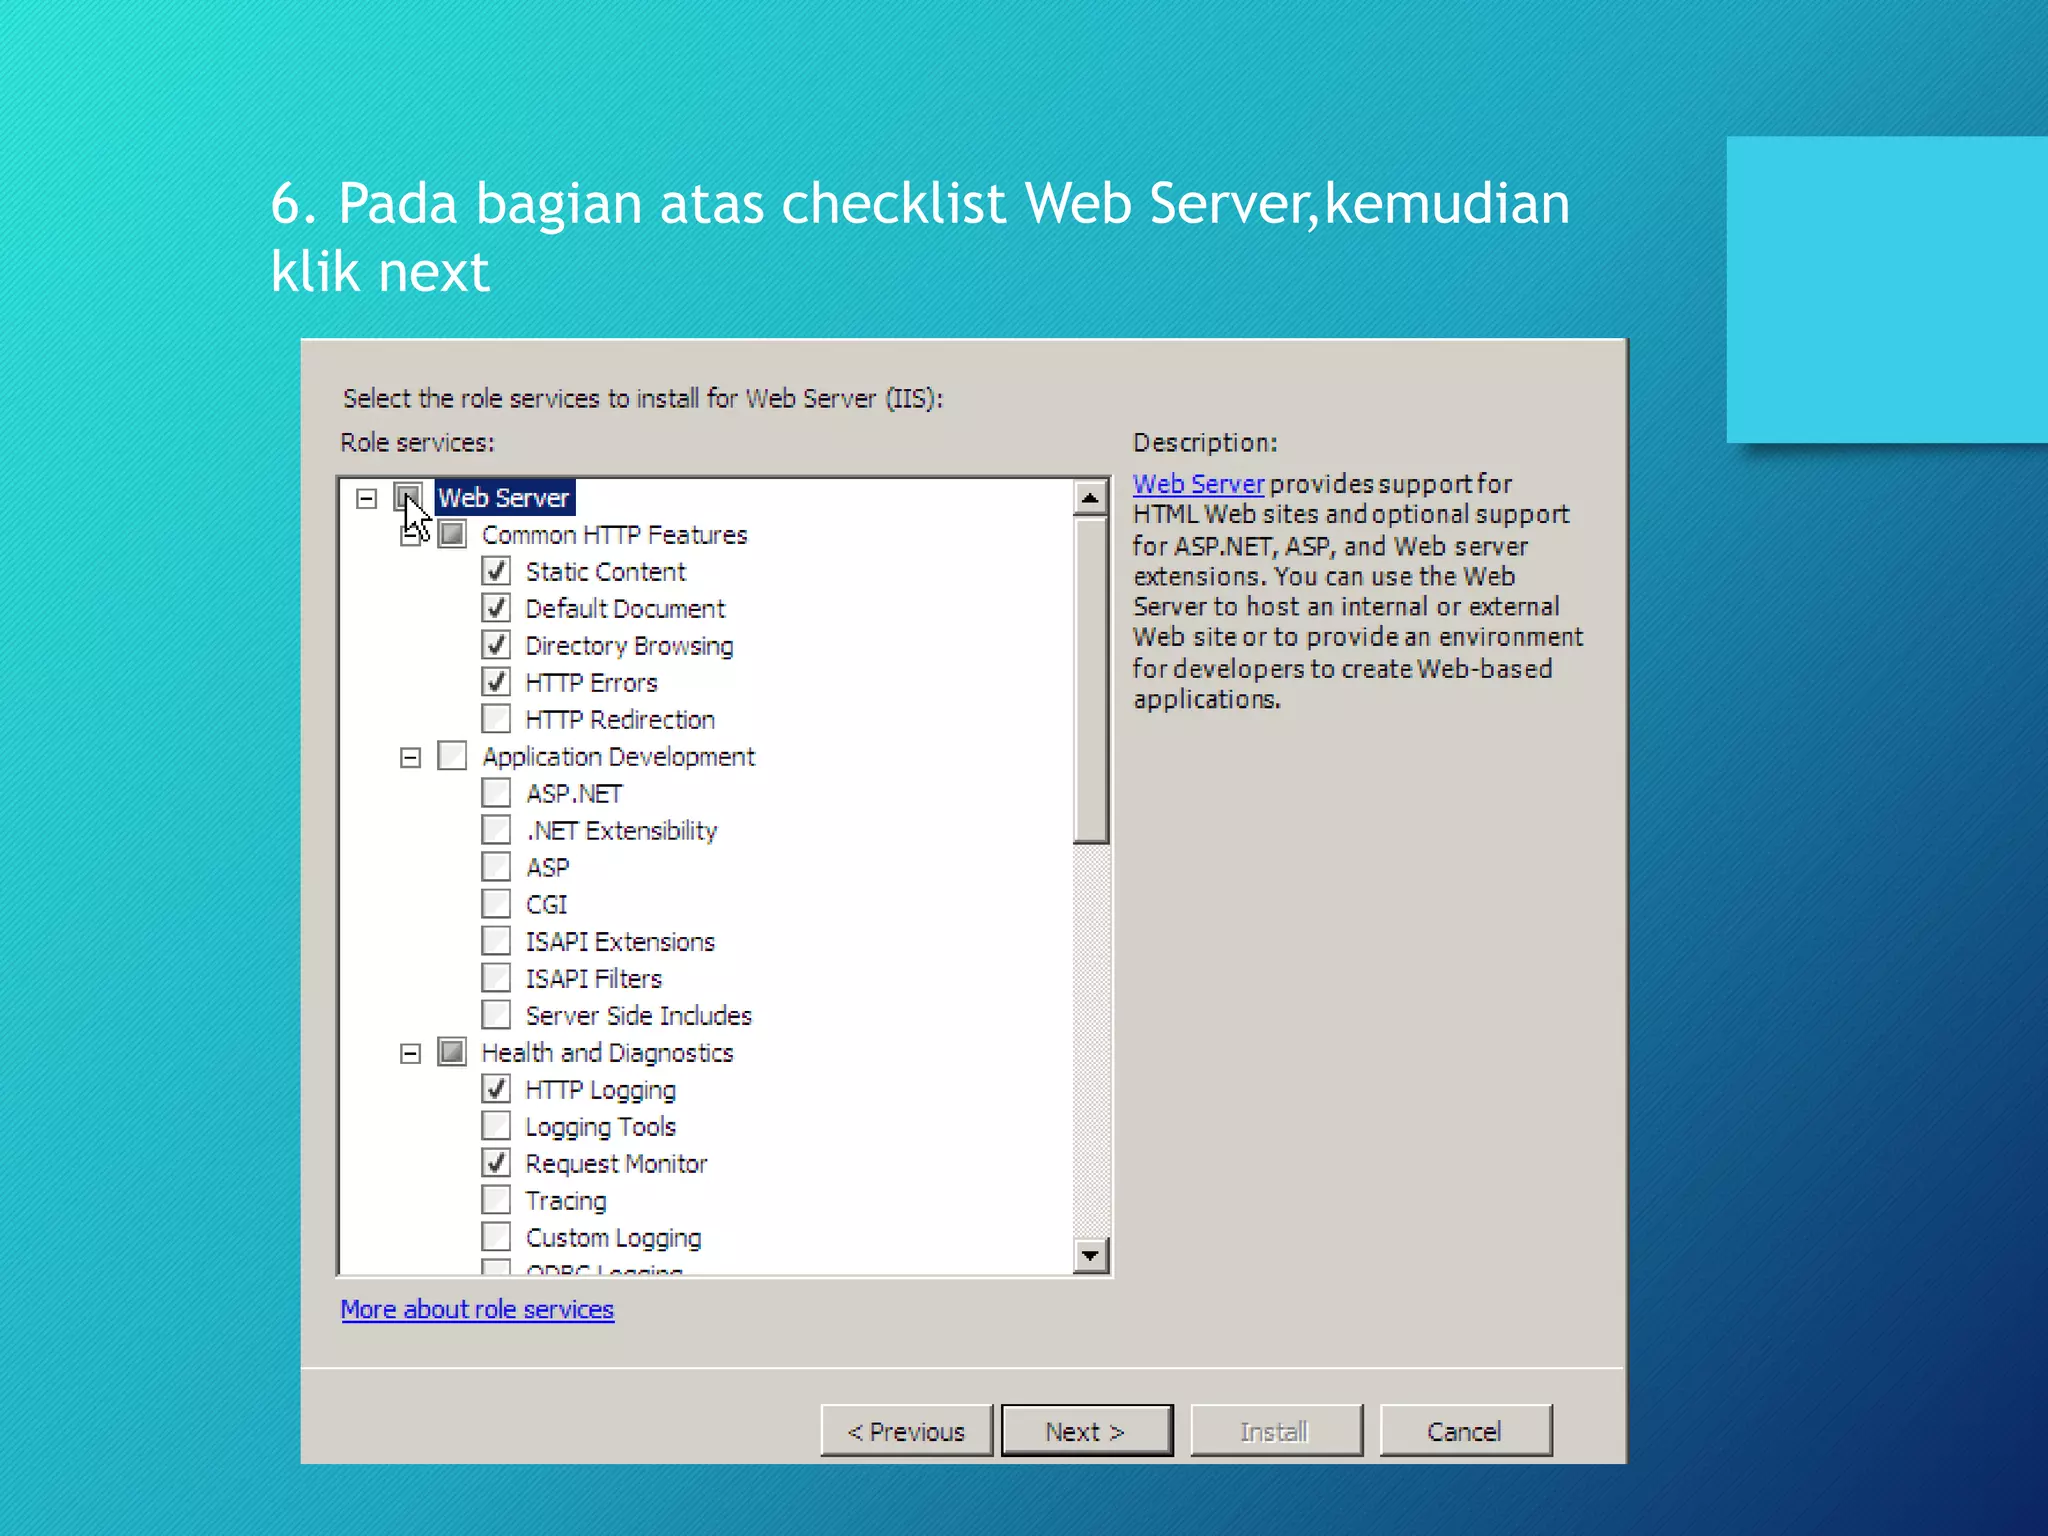
Task: Select Health and Diagnostics label
Action: point(607,1053)
